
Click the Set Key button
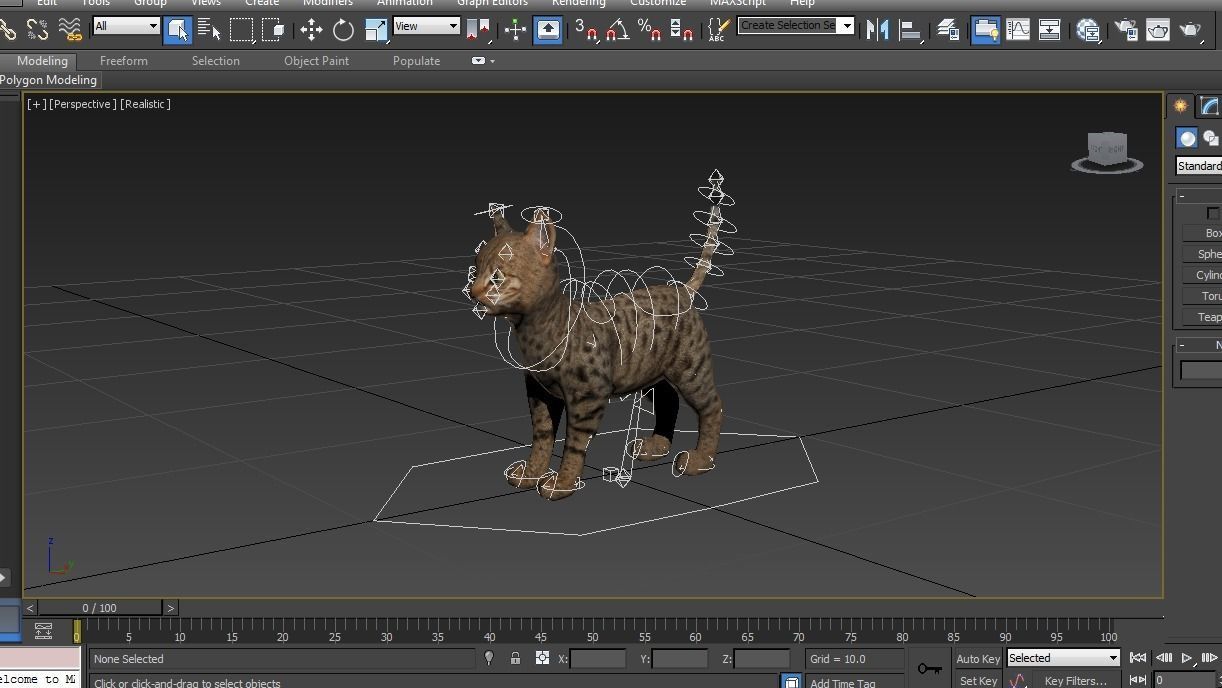coord(978,681)
